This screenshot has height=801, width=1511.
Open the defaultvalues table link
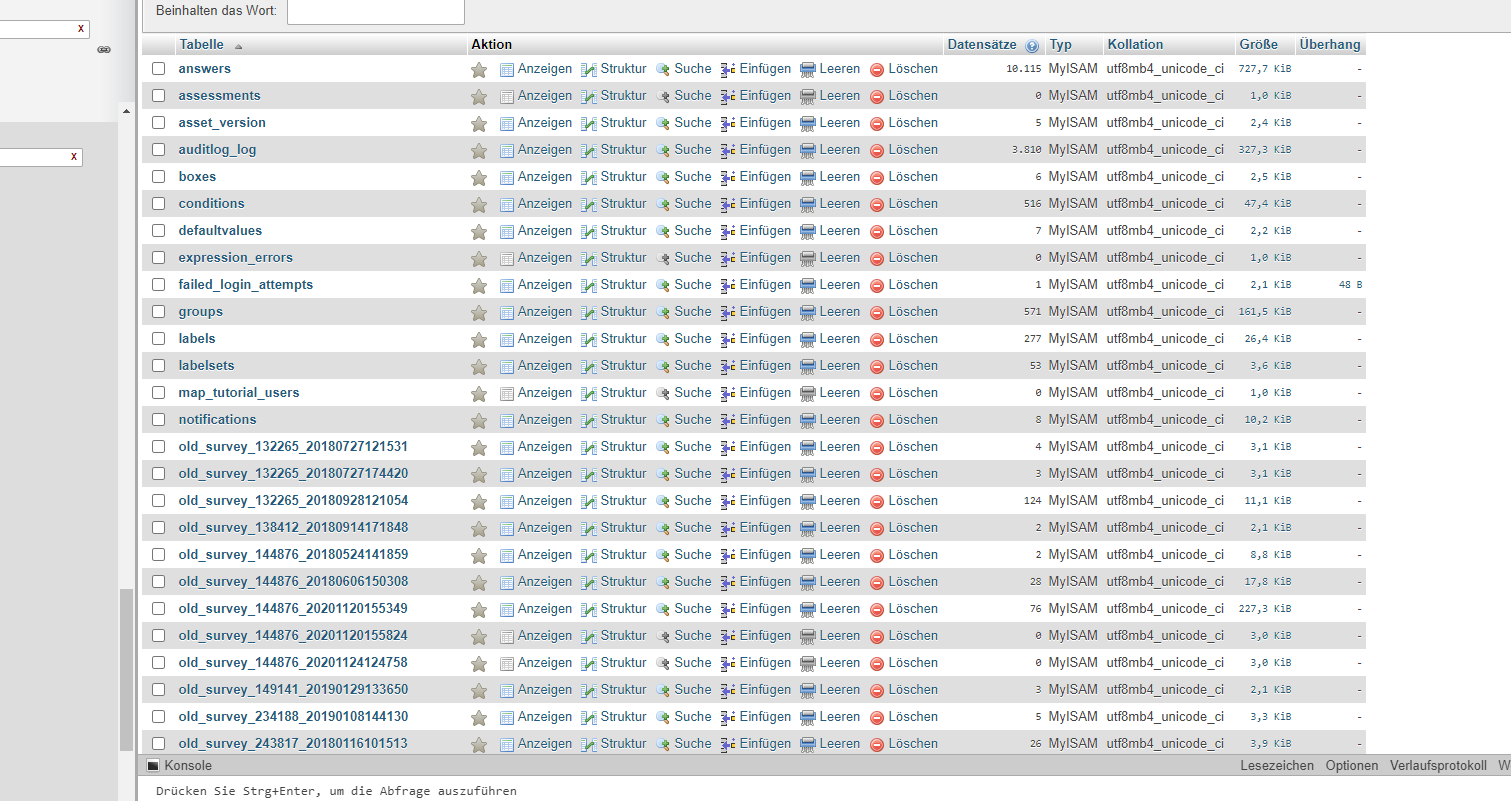click(x=220, y=231)
